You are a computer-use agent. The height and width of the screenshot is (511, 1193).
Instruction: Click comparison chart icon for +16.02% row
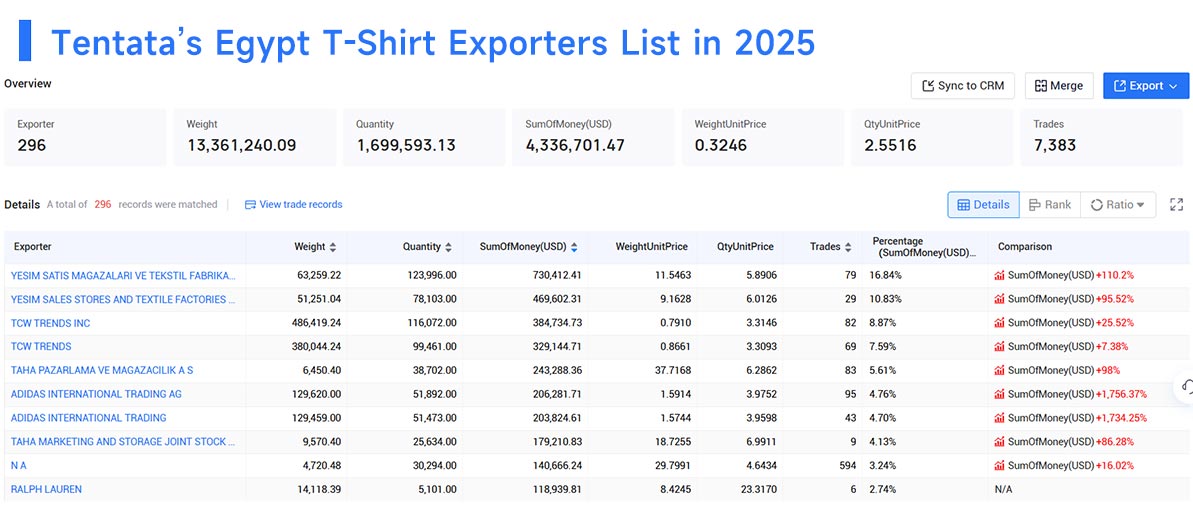[999, 465]
